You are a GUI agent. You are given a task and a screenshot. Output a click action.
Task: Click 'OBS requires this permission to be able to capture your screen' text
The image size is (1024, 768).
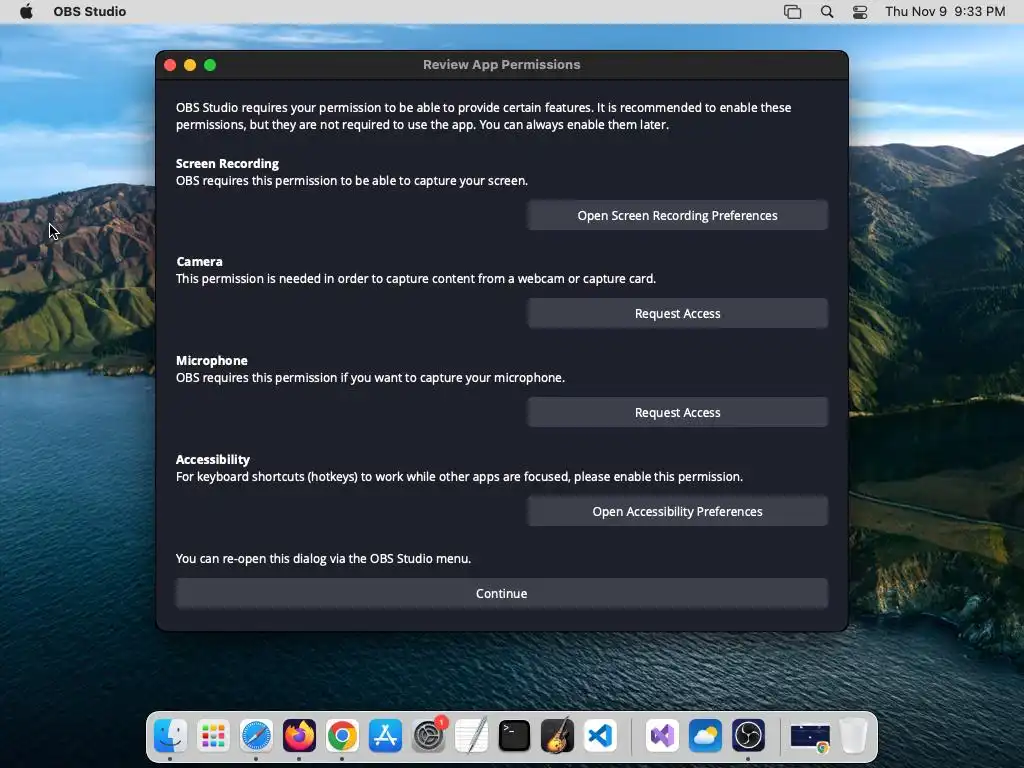(x=351, y=180)
